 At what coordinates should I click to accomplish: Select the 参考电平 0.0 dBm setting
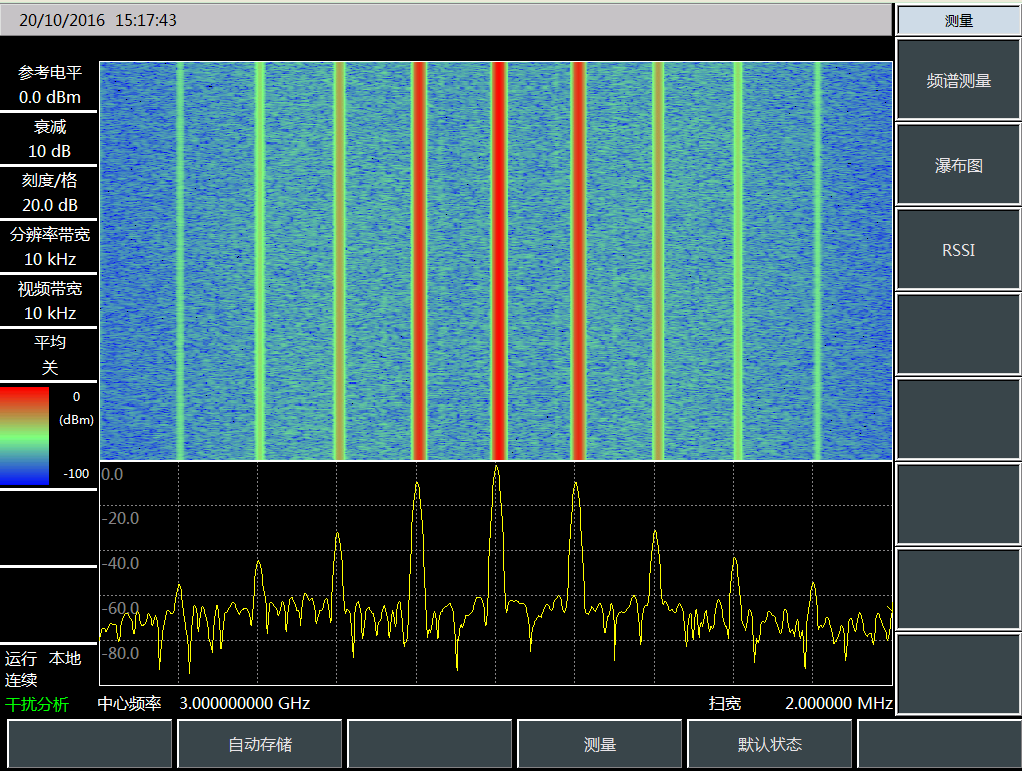(49, 86)
